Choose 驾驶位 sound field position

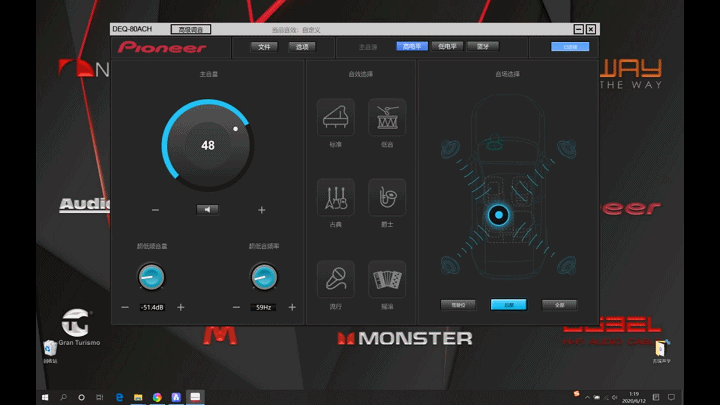pyautogui.click(x=458, y=305)
